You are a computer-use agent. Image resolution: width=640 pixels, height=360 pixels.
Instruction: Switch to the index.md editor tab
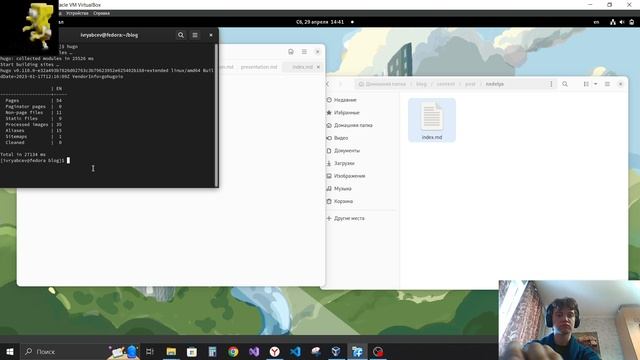click(302, 67)
